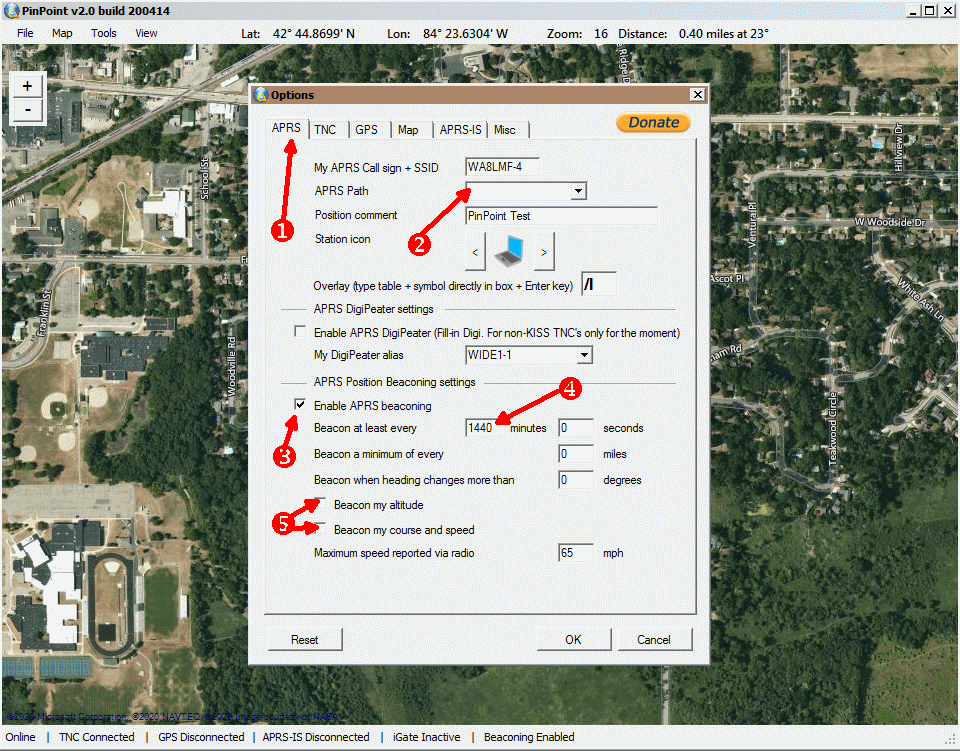This screenshot has width=960, height=751.
Task: Switch to the GPS tab
Action: click(367, 130)
